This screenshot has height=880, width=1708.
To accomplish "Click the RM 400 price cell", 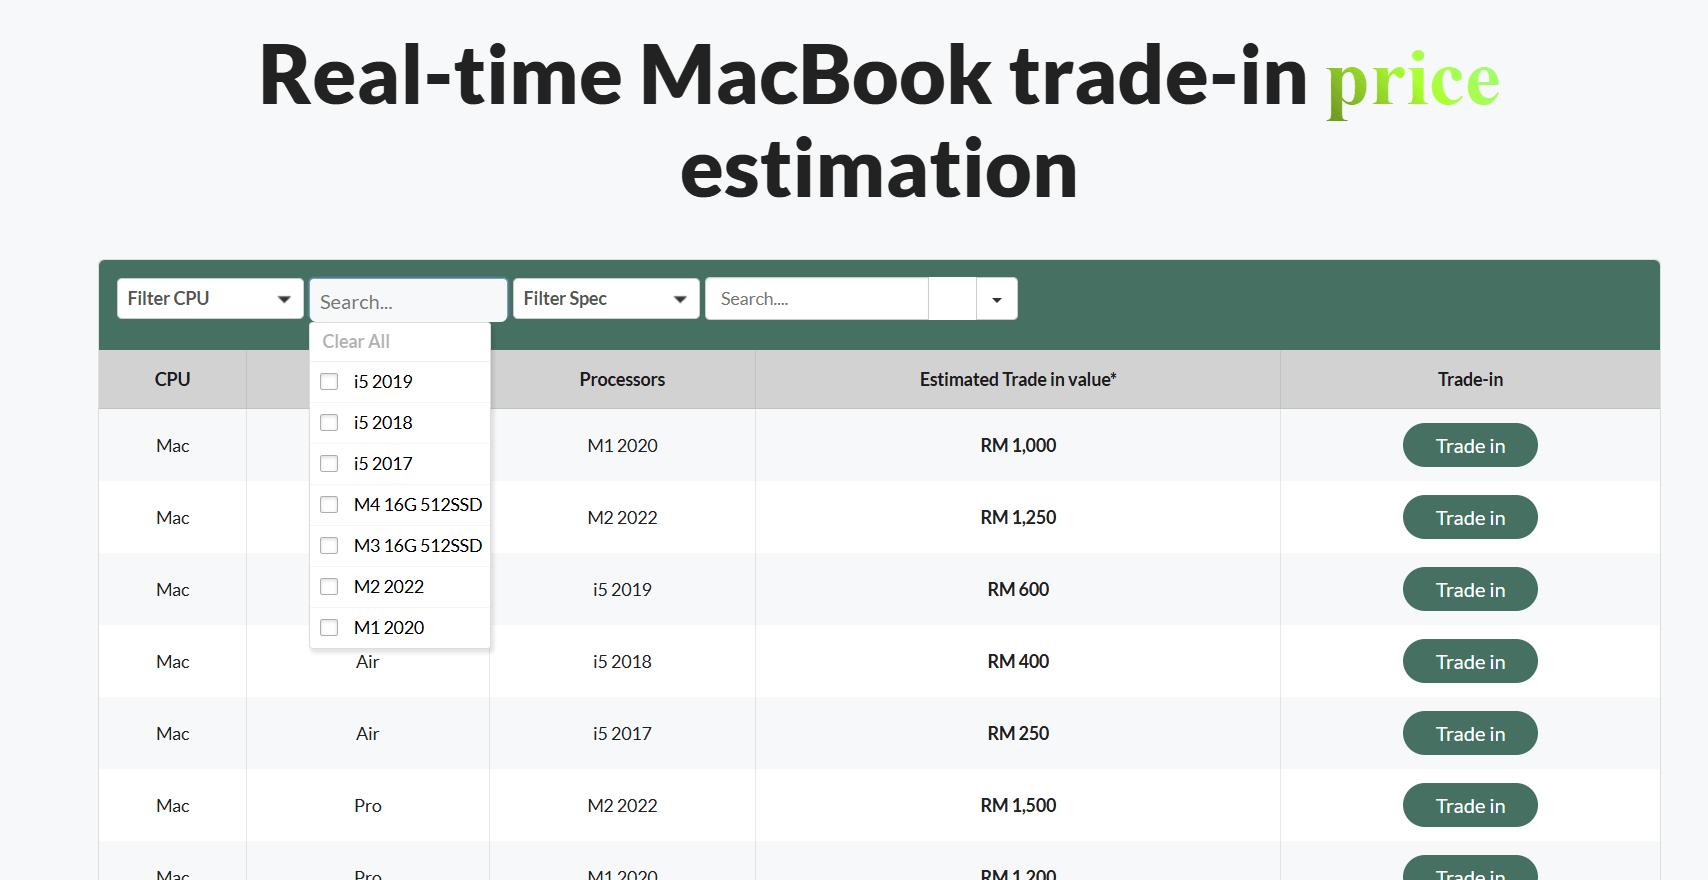I will tap(1018, 662).
